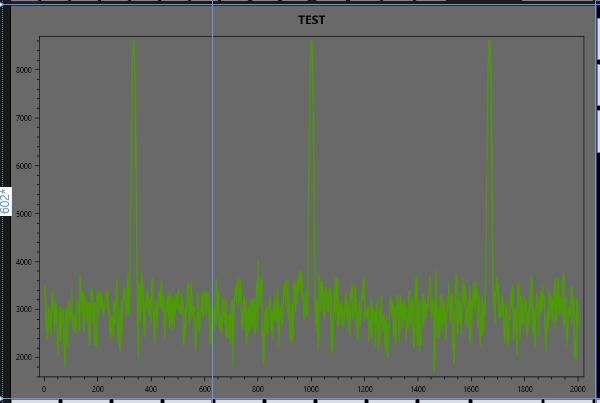The width and height of the screenshot is (600, 403).
Task: Click the 3000 Y-axis label
Action: tap(24, 309)
